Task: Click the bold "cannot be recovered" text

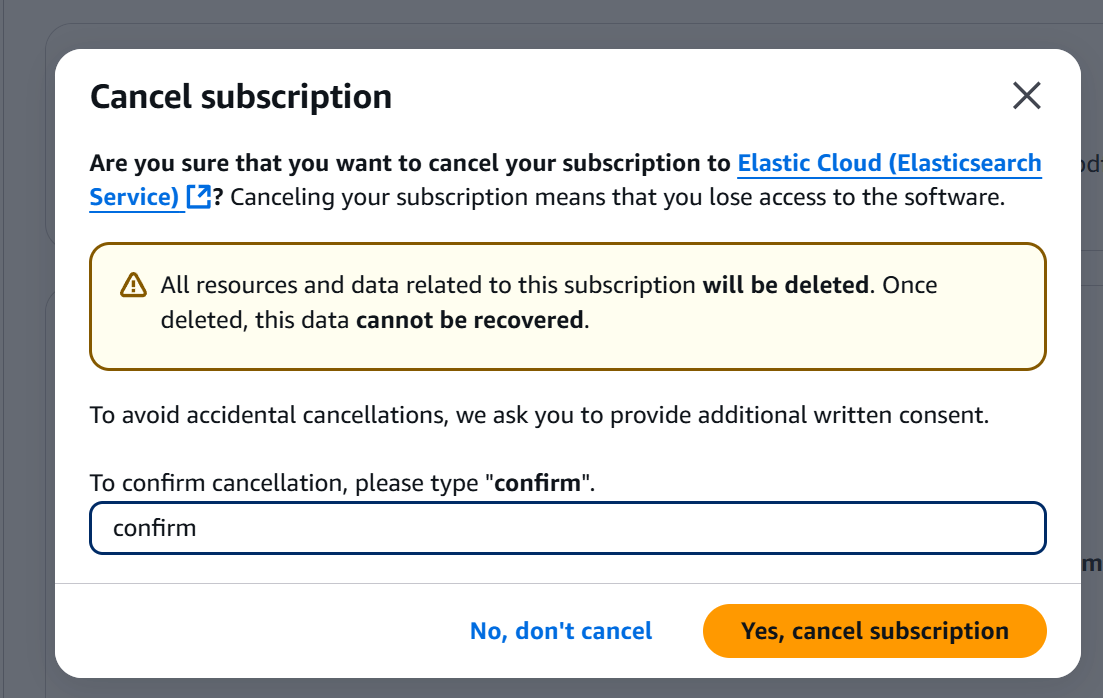Action: click(x=469, y=320)
